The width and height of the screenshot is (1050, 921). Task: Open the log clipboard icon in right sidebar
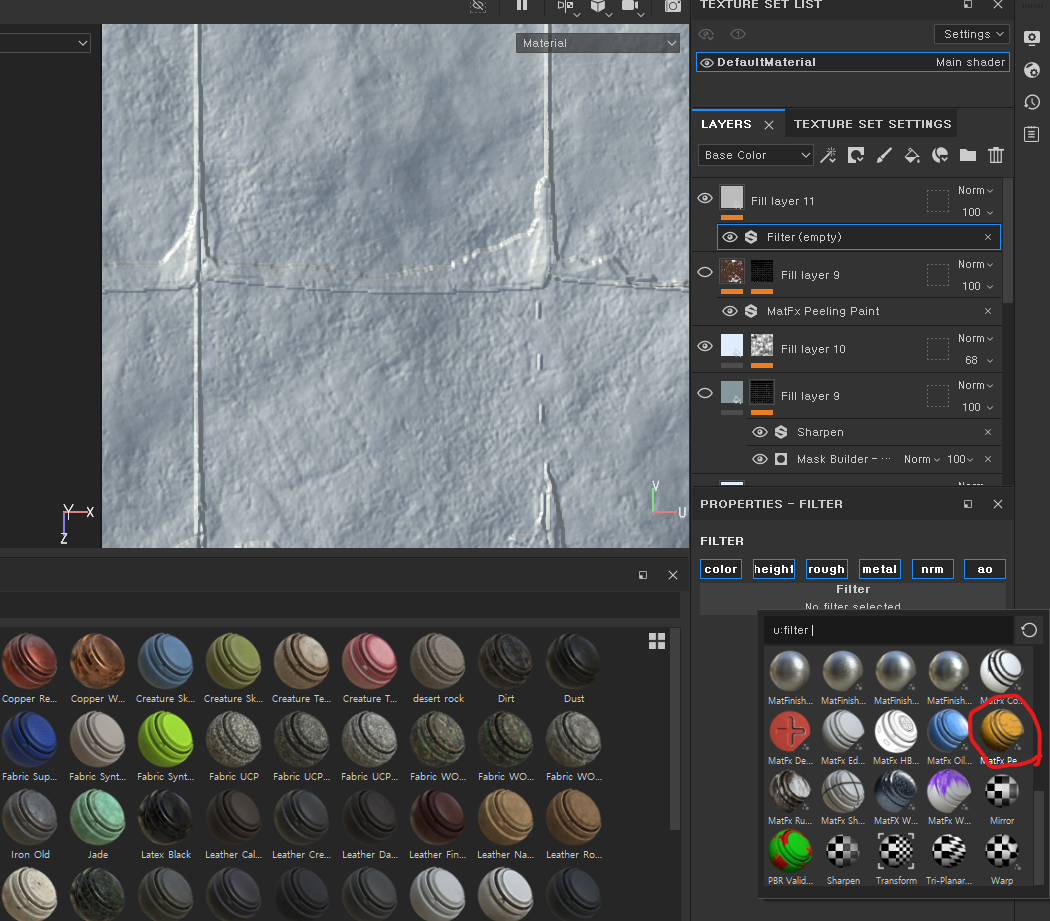coord(1032,134)
